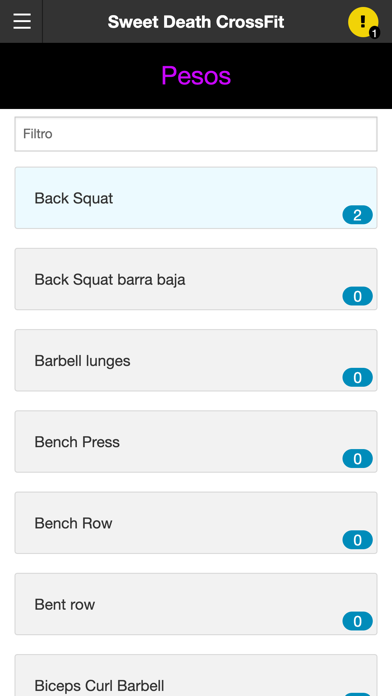
Task: Click the Back Squat label text
Action: tap(74, 198)
